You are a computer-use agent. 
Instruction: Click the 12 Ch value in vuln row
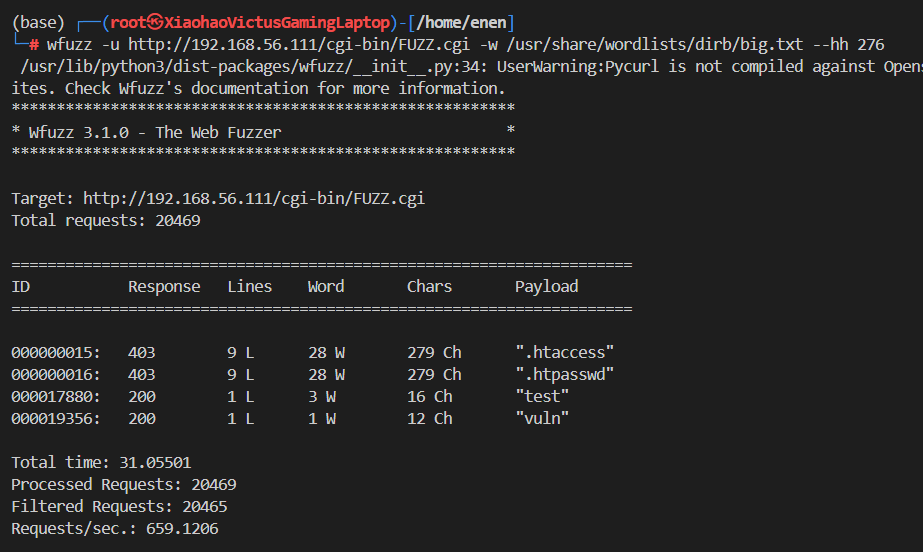tap(430, 419)
